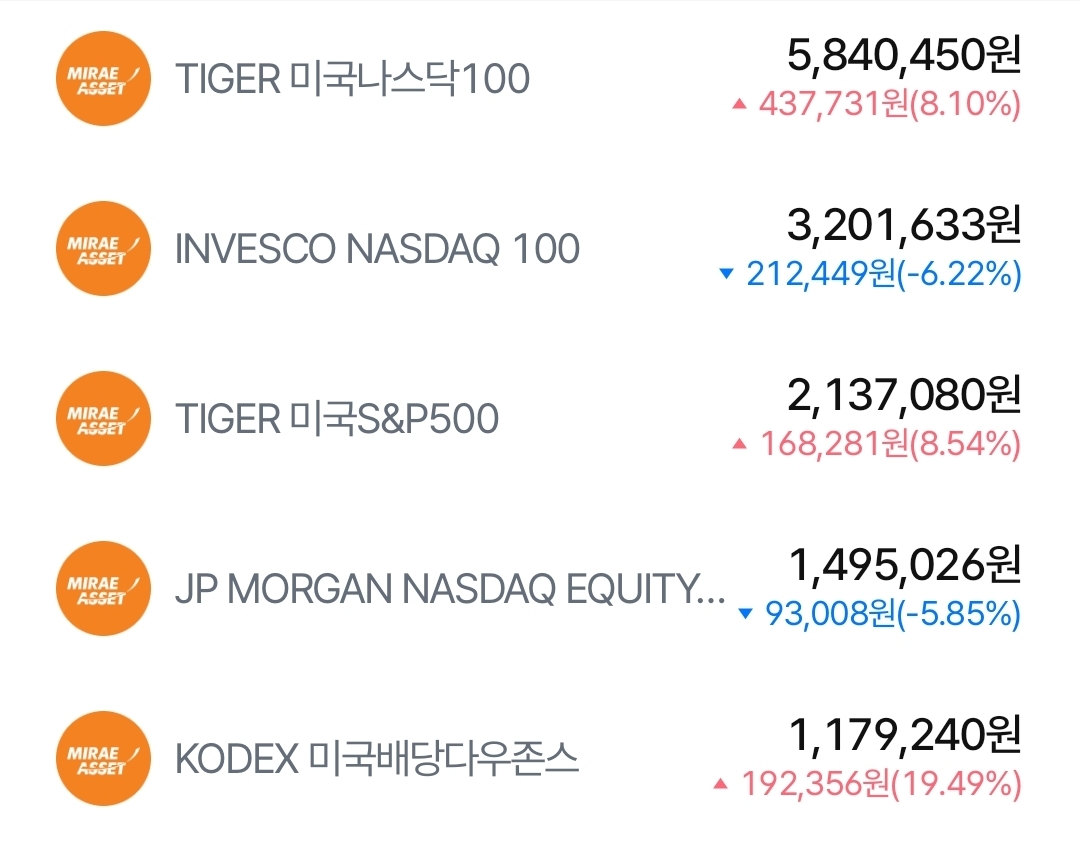
Task: Open the INVESCO NASDAQ 100 holding
Action: [377, 249]
